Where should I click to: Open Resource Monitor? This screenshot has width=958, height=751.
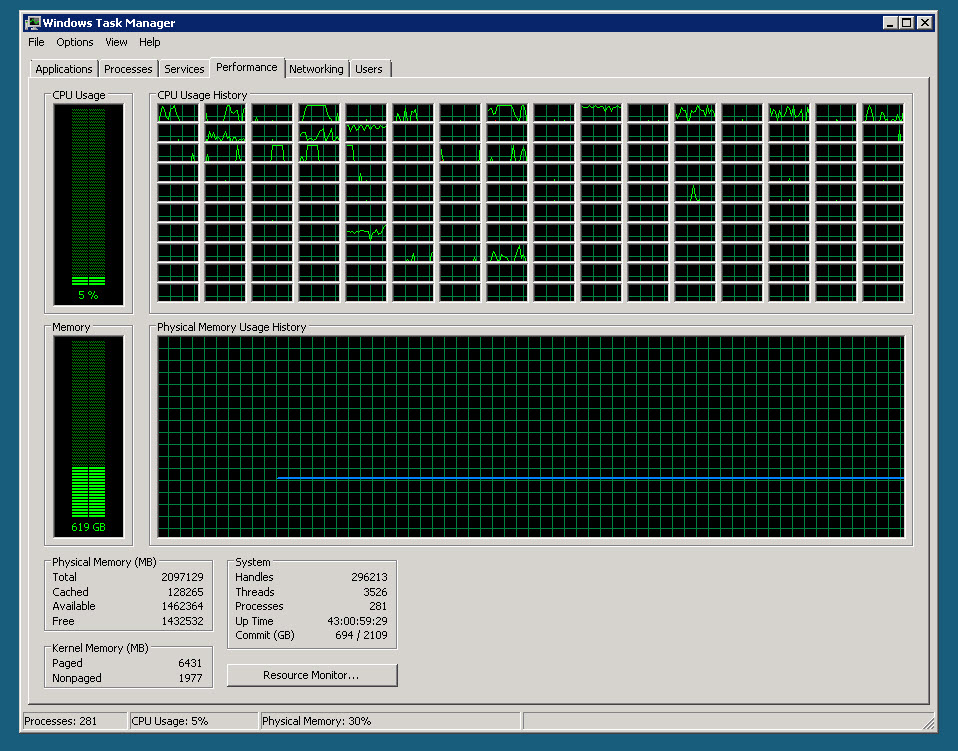312,675
